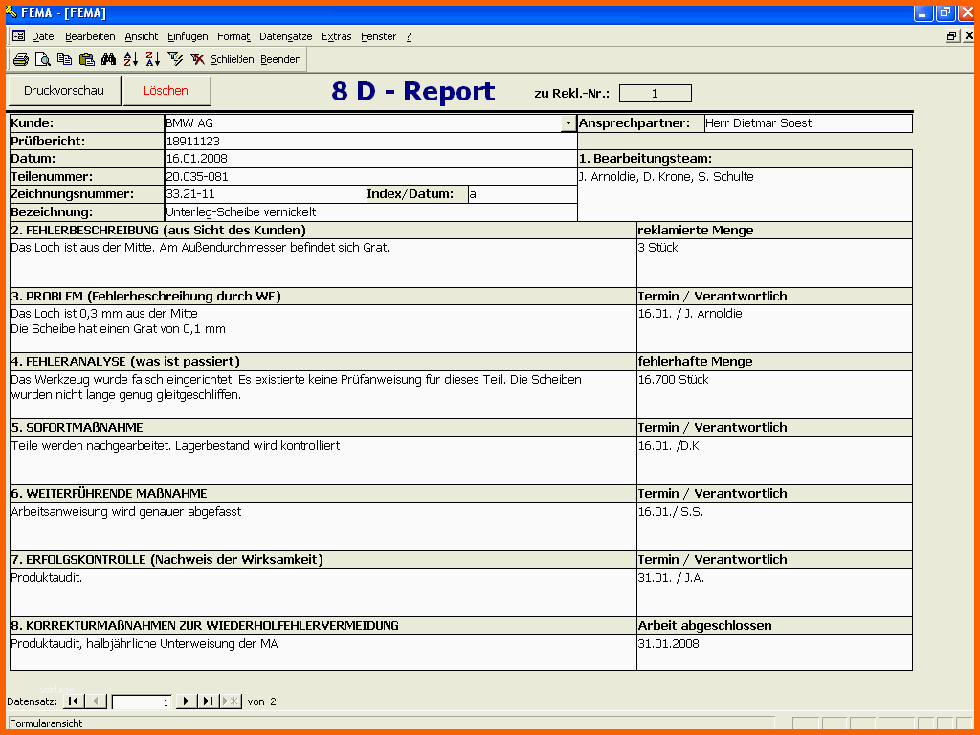
Task: Click Schließen in the toolbar
Action: pos(232,59)
